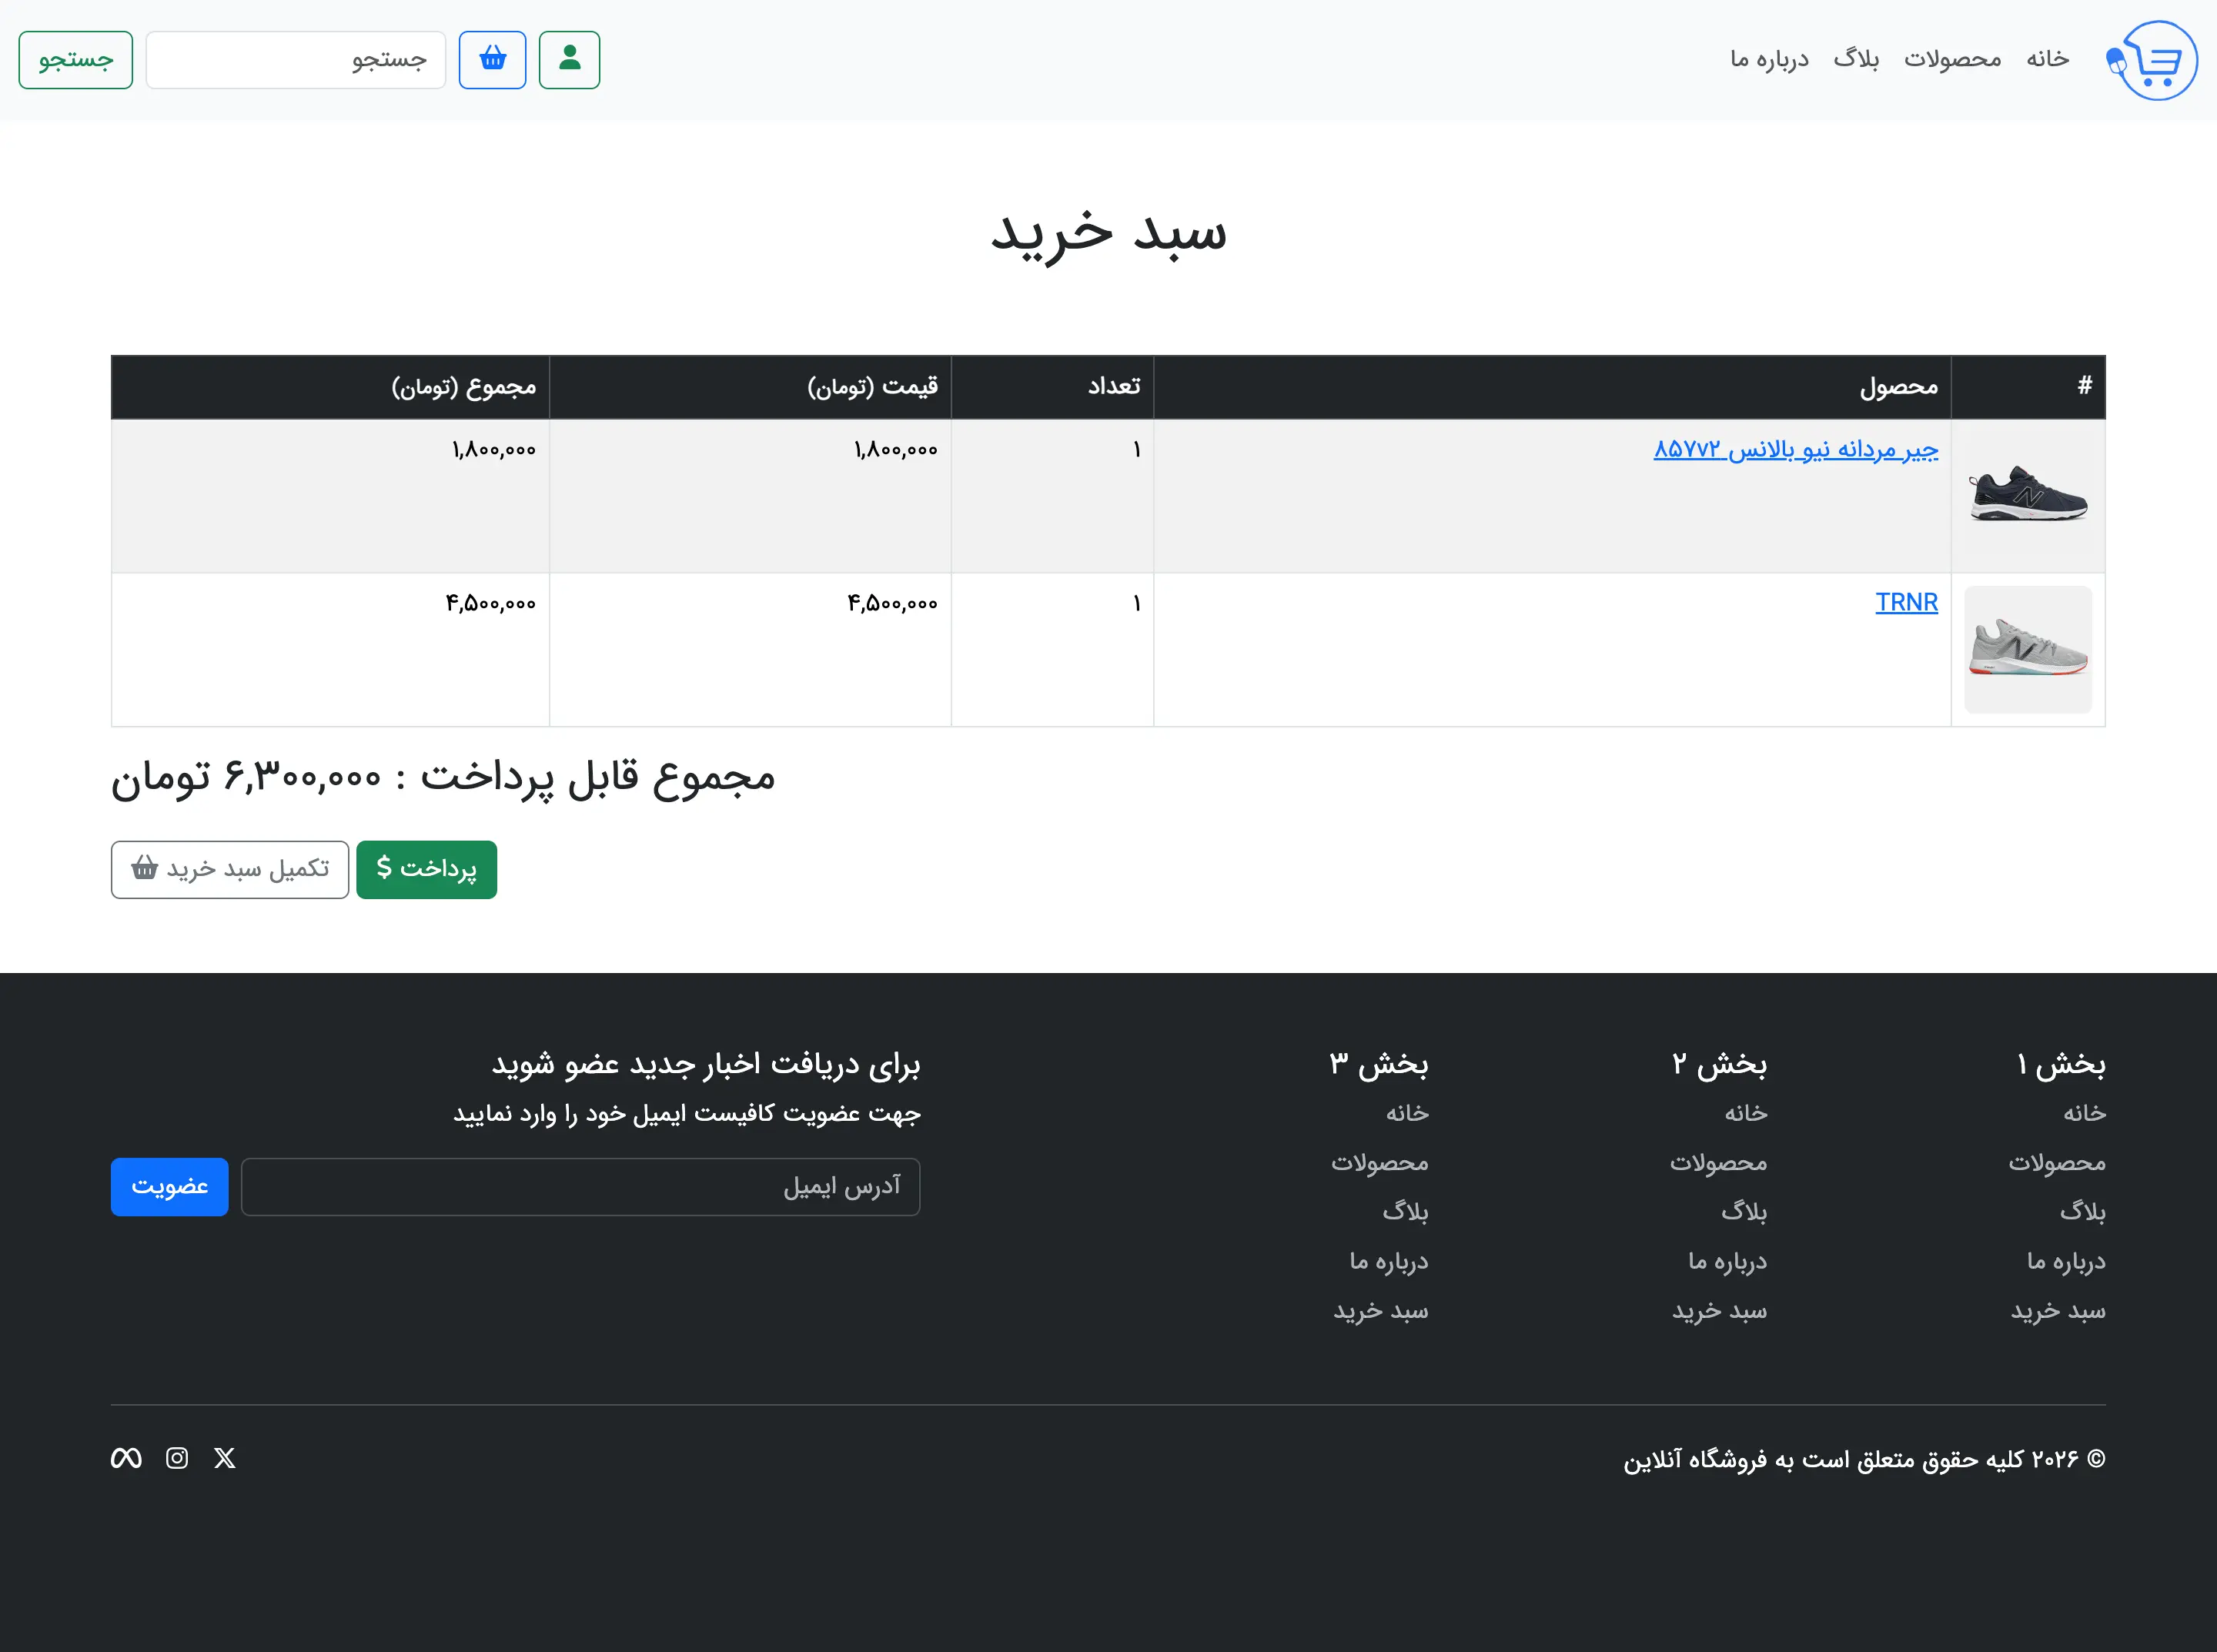Open the Meta icon in footer
Screen dimensions: 2217x1652
(x=126, y=1458)
